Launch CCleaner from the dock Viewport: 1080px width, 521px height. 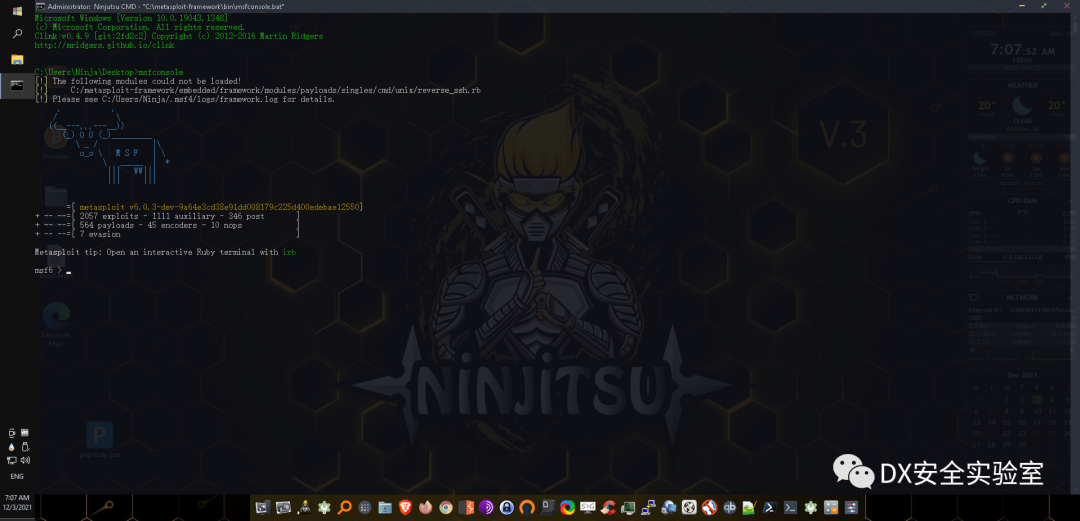click(x=608, y=507)
